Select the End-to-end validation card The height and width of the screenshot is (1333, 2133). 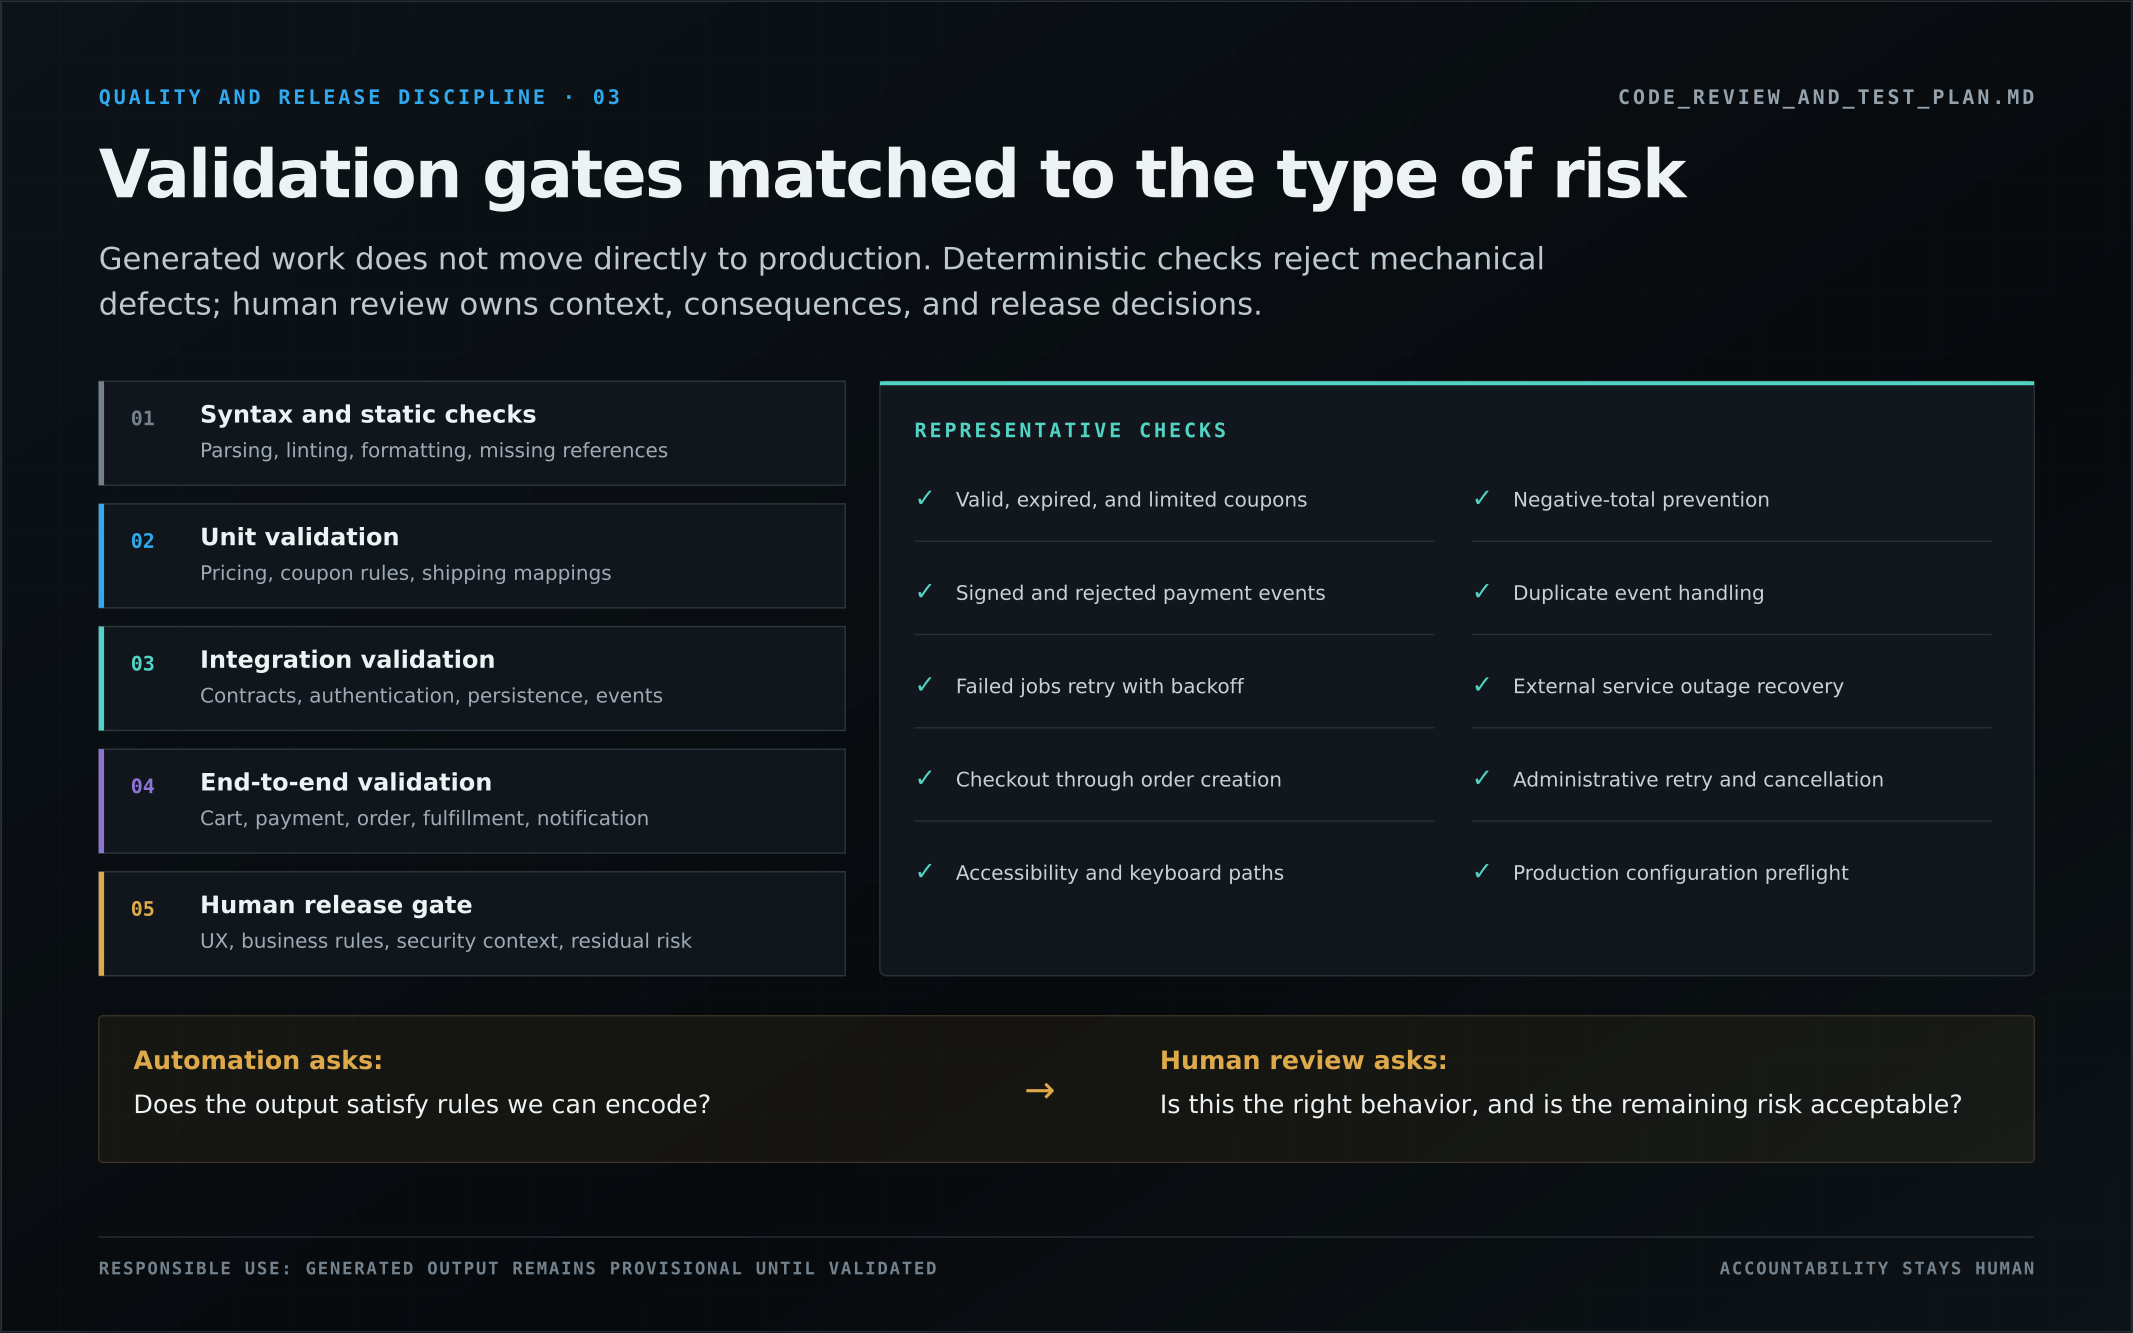[x=472, y=801]
